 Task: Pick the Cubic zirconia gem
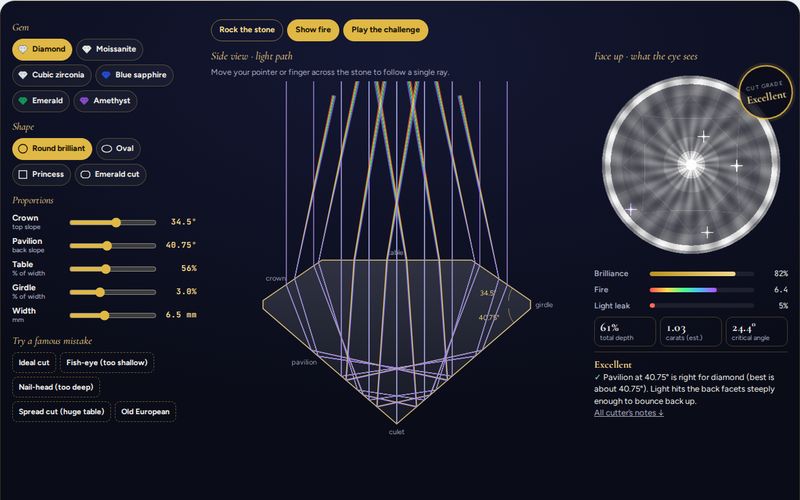52,75
